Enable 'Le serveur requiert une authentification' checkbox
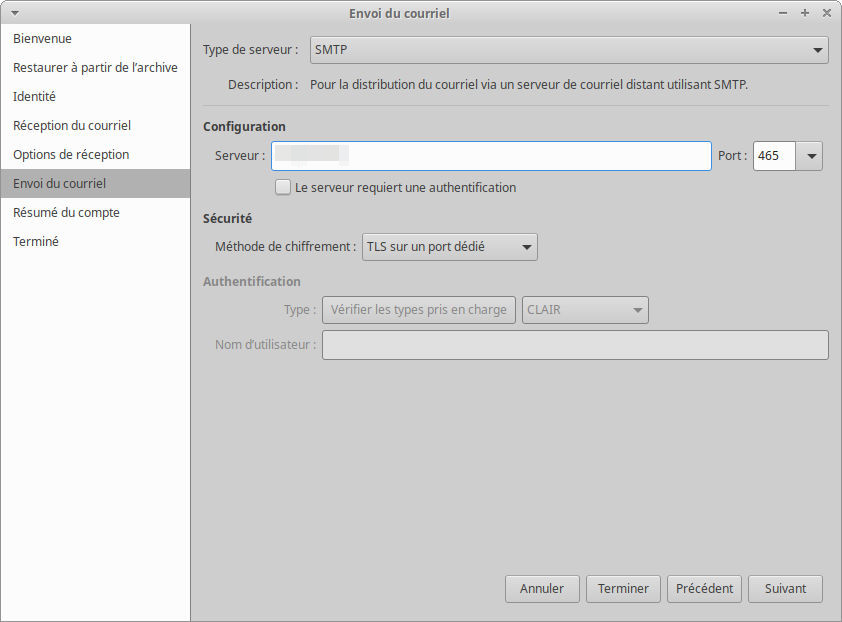This screenshot has height=622, width=842. pos(284,187)
